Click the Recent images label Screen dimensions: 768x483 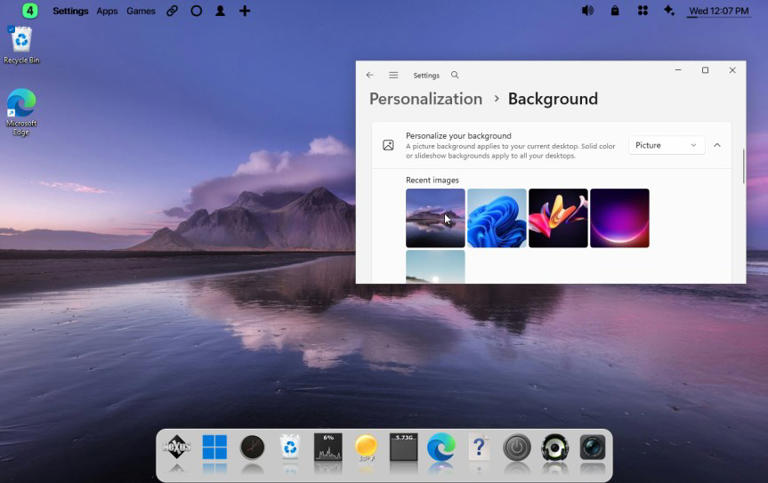point(432,180)
